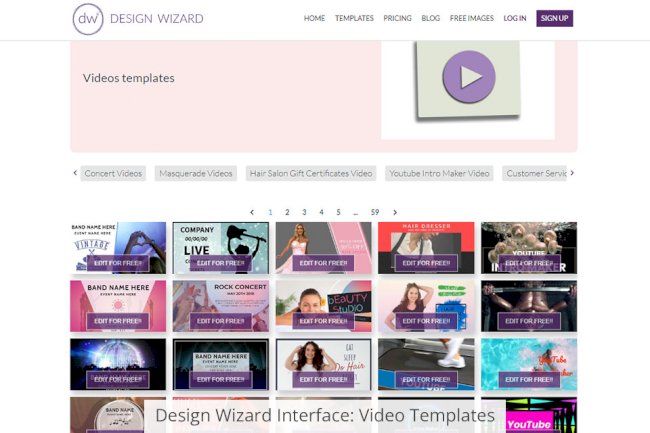Jump to last page 59
The image size is (650, 433).
pyautogui.click(x=375, y=212)
